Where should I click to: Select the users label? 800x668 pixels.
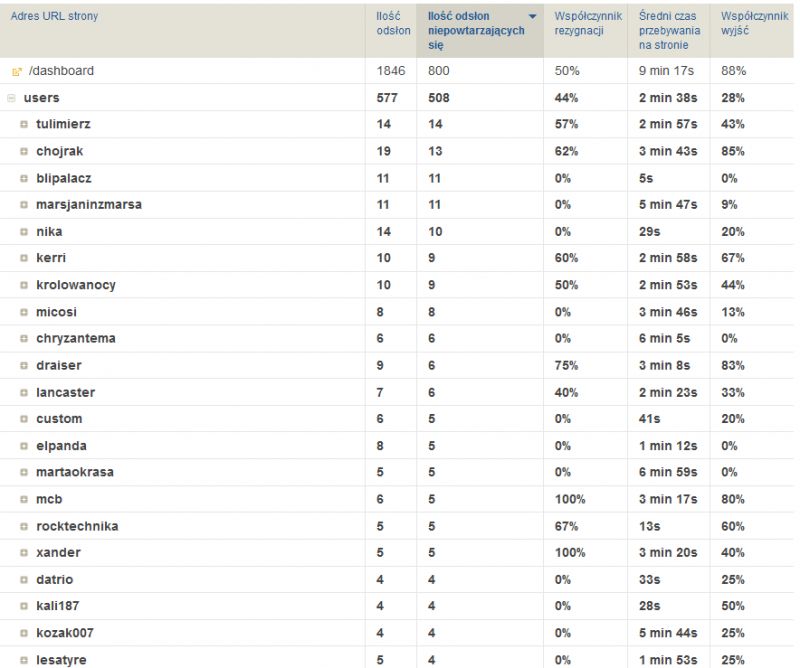click(41, 98)
